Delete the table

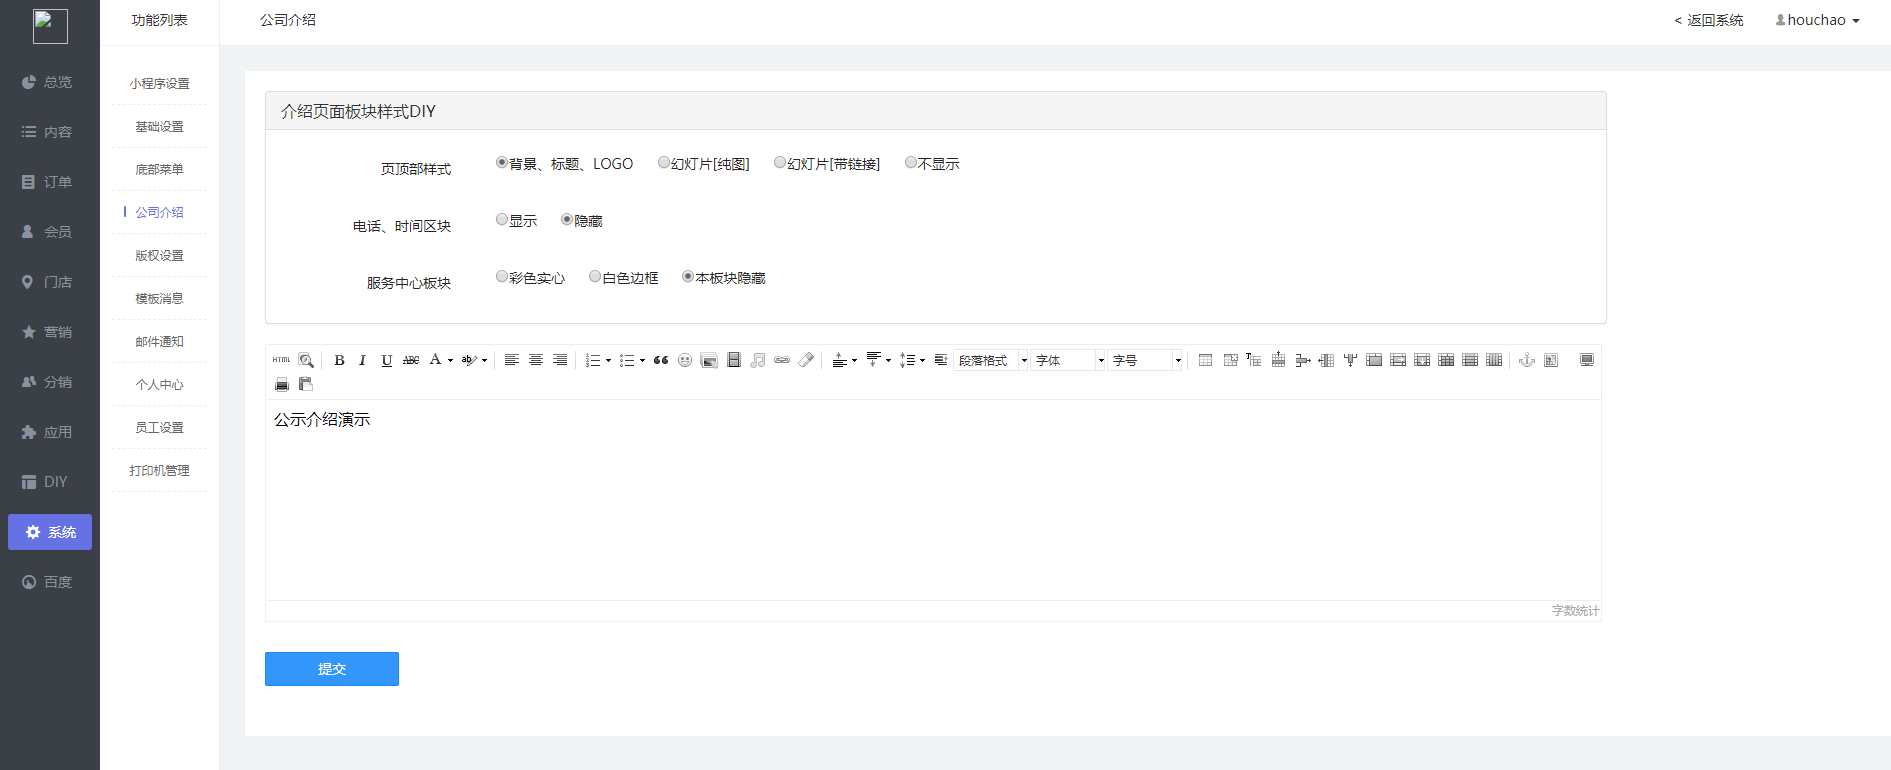click(x=1230, y=360)
